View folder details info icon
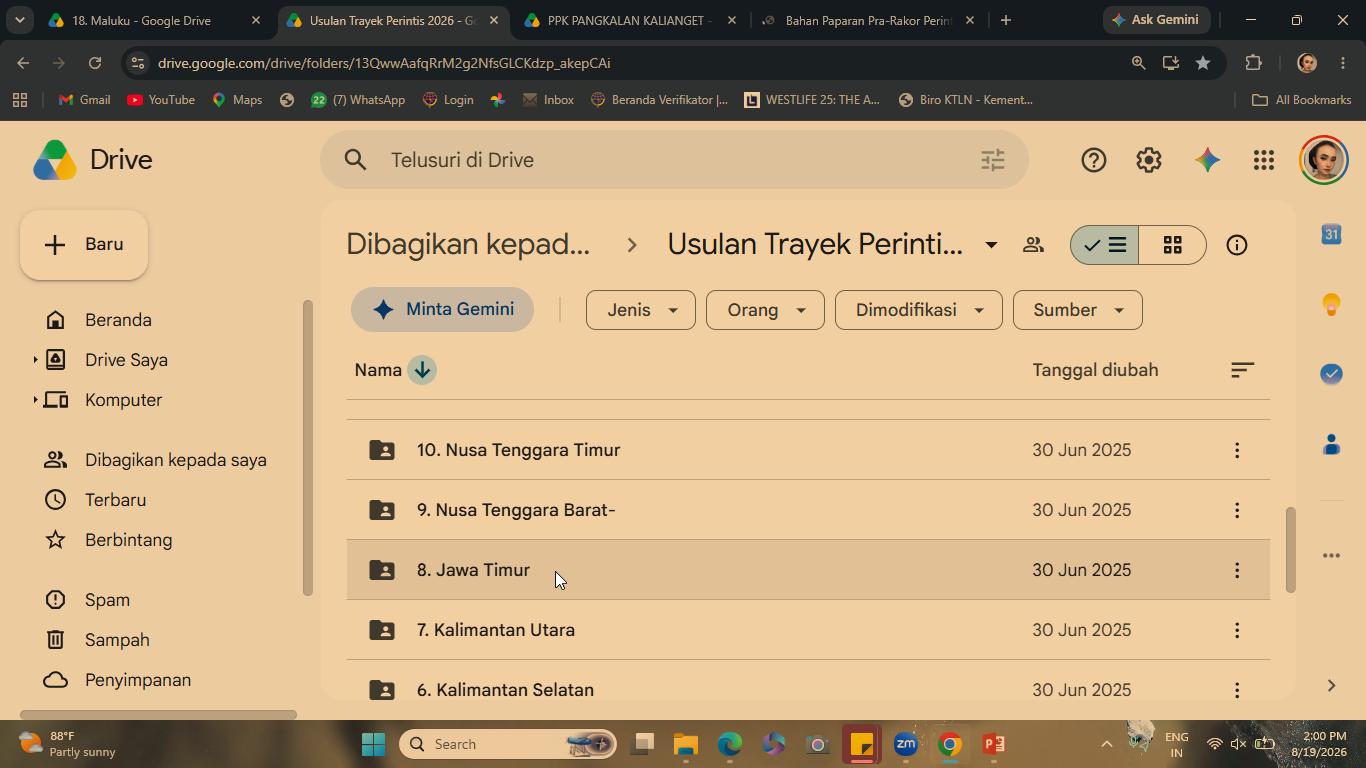The width and height of the screenshot is (1366, 768). tap(1237, 245)
